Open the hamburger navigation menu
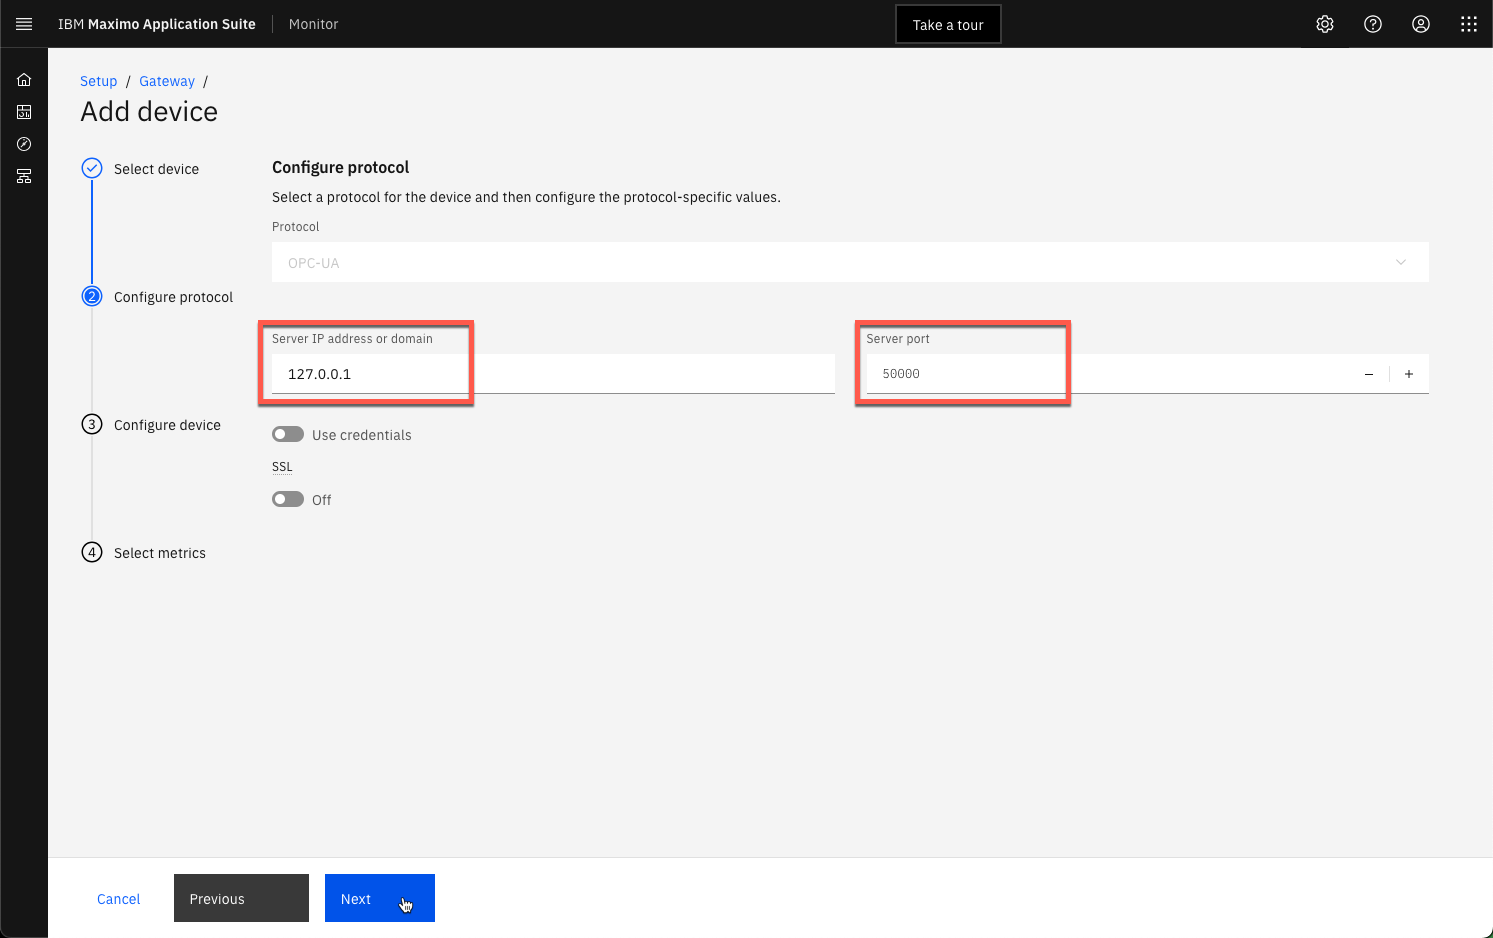1493x938 pixels. [x=24, y=24]
